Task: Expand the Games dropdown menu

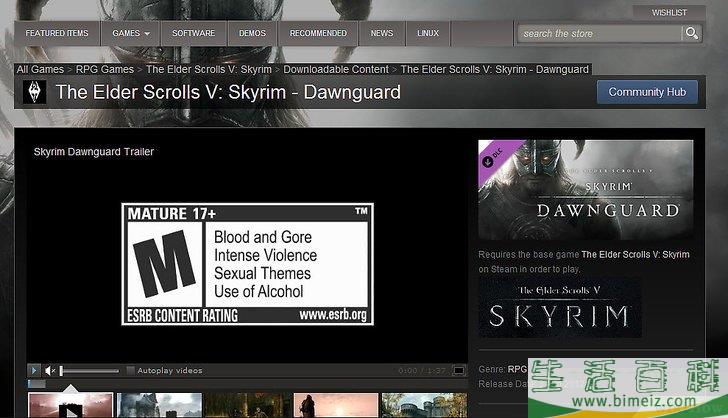Action: pos(130,33)
